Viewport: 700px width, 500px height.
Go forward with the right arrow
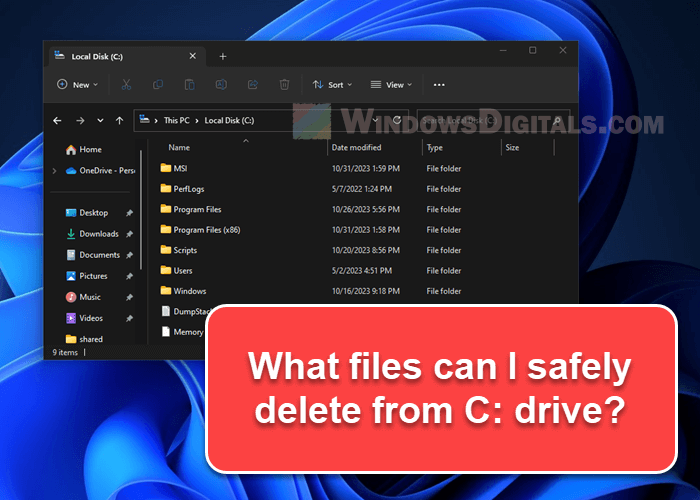[x=80, y=121]
